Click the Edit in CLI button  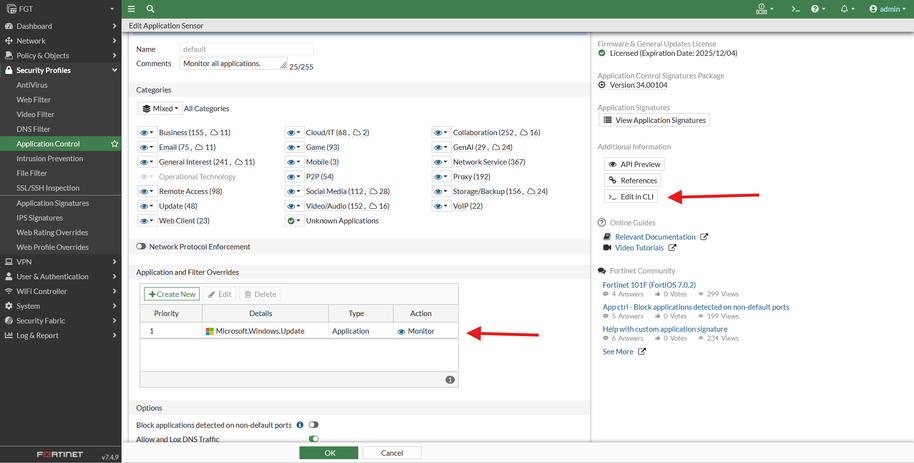pyautogui.click(x=632, y=197)
